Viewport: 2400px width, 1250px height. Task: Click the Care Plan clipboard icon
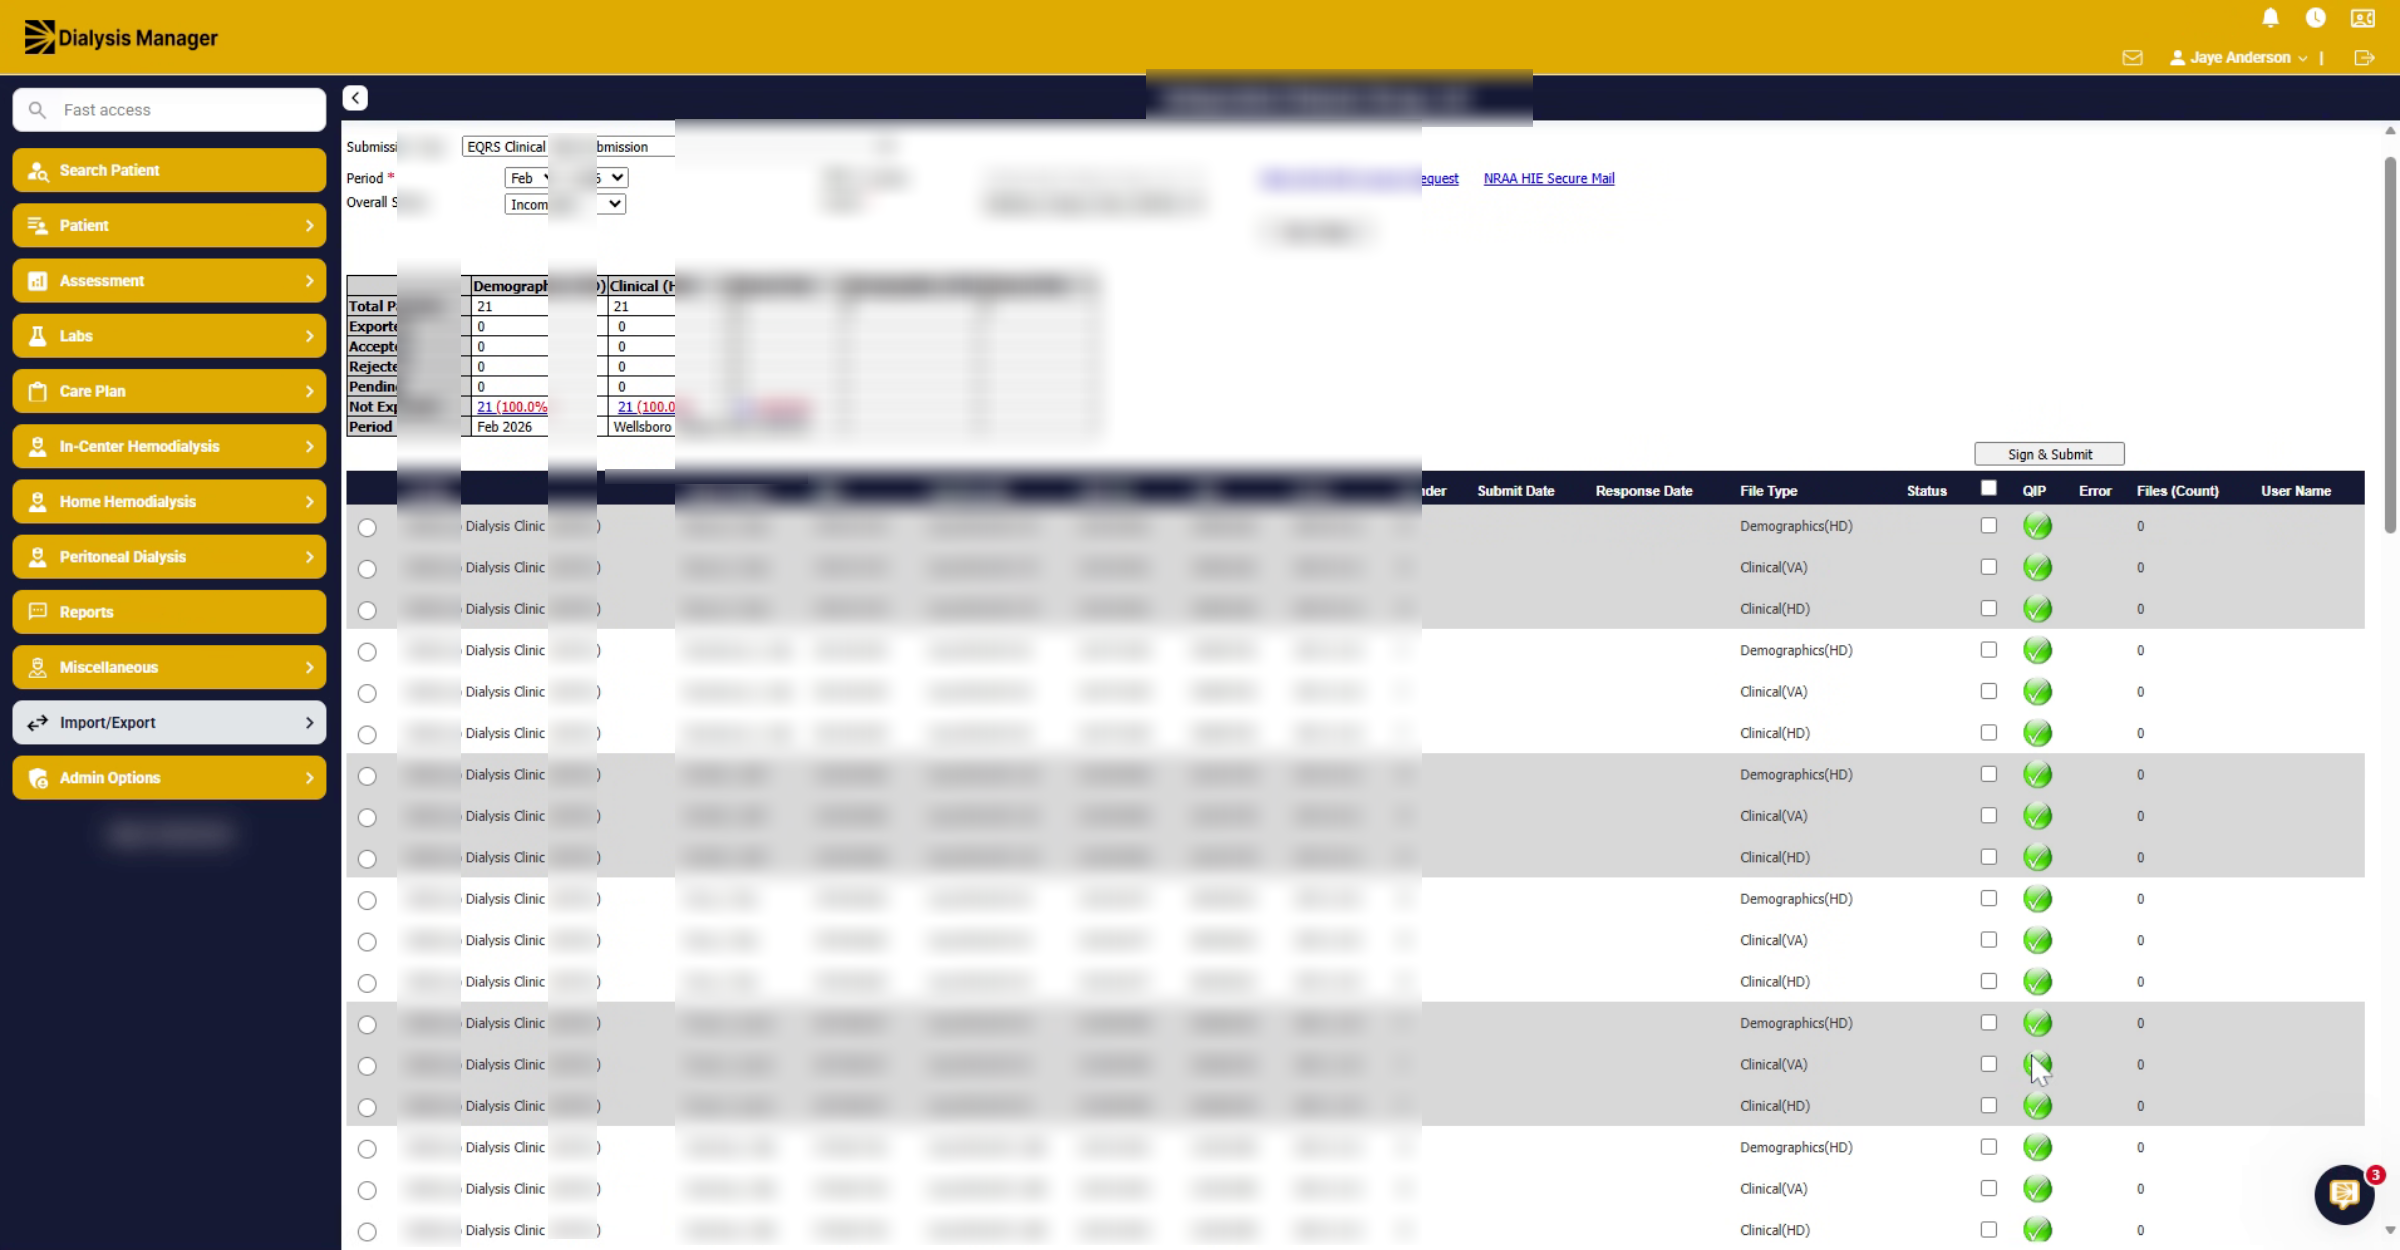[x=38, y=391]
